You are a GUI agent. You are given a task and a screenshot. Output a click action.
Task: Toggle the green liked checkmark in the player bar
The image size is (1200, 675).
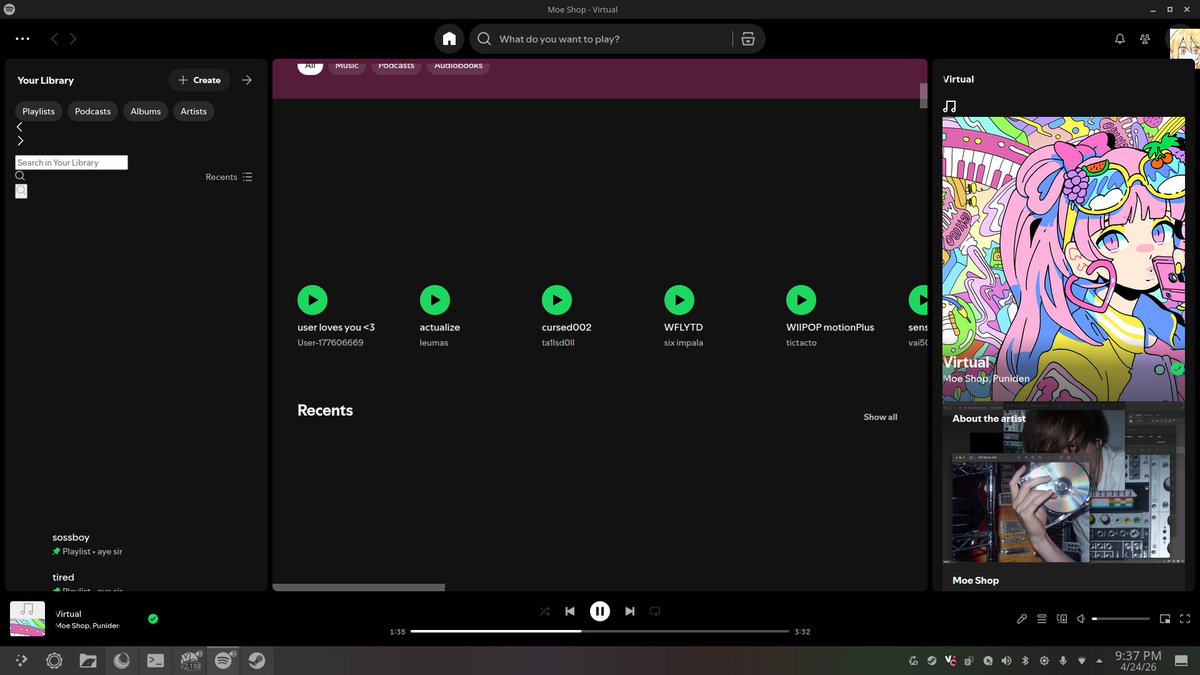tap(153, 619)
